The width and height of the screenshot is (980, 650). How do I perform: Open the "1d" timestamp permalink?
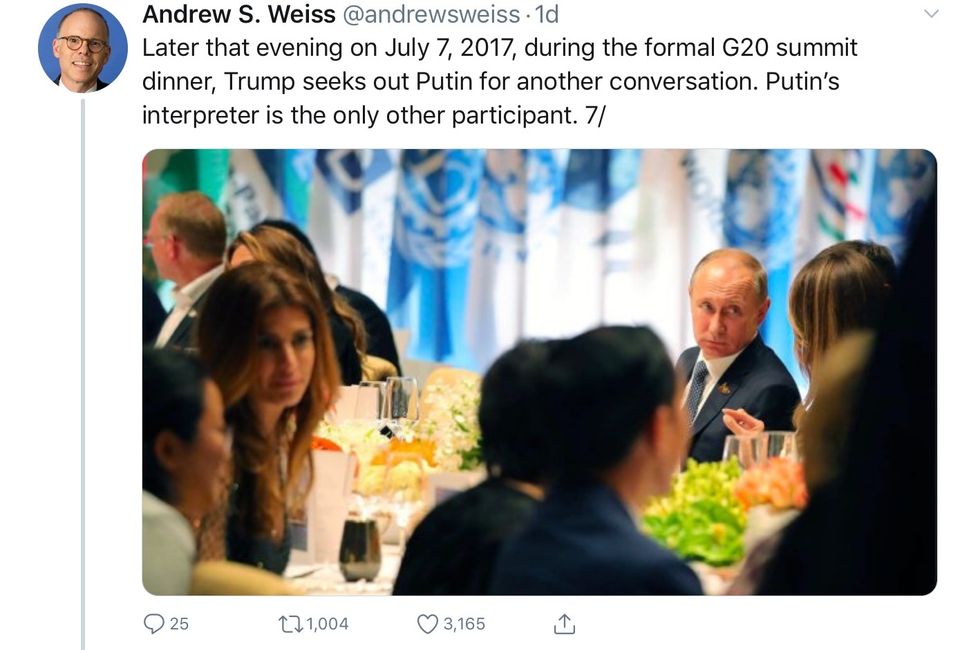tap(546, 15)
